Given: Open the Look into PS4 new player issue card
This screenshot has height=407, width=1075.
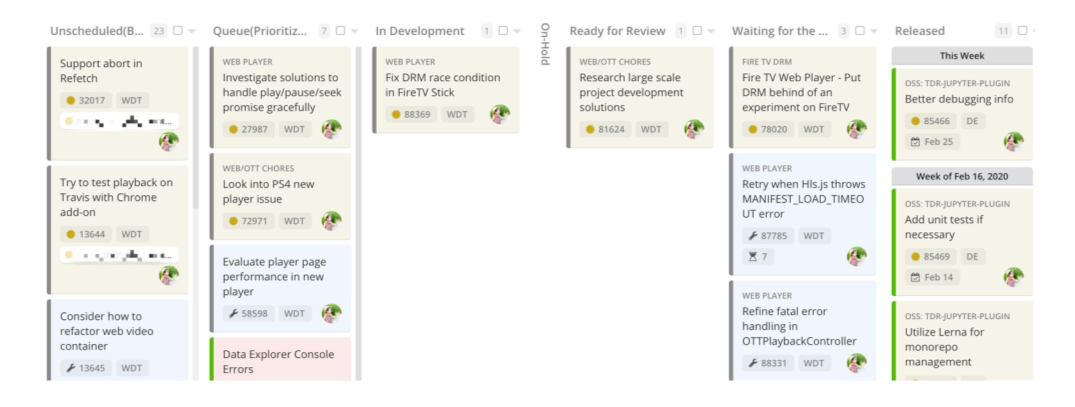Looking at the screenshot, I should click(280, 197).
